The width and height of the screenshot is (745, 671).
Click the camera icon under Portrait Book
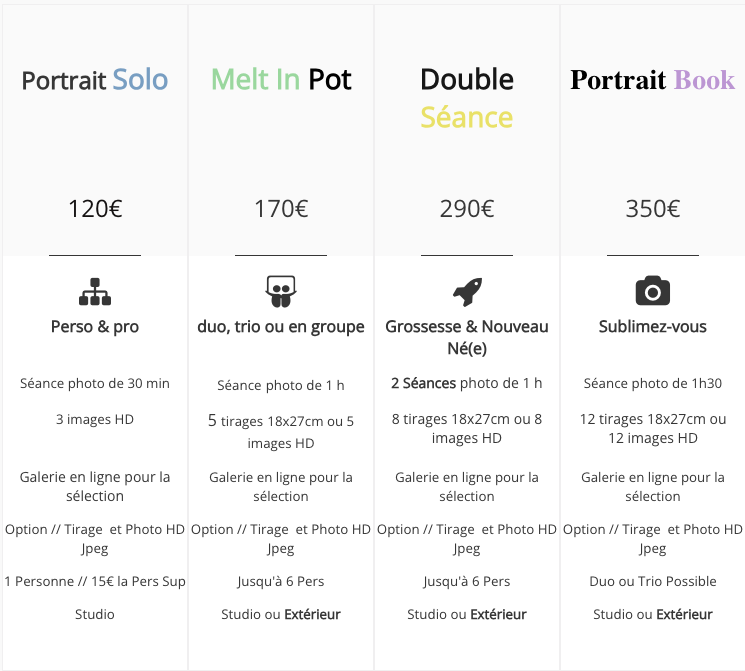(x=653, y=290)
